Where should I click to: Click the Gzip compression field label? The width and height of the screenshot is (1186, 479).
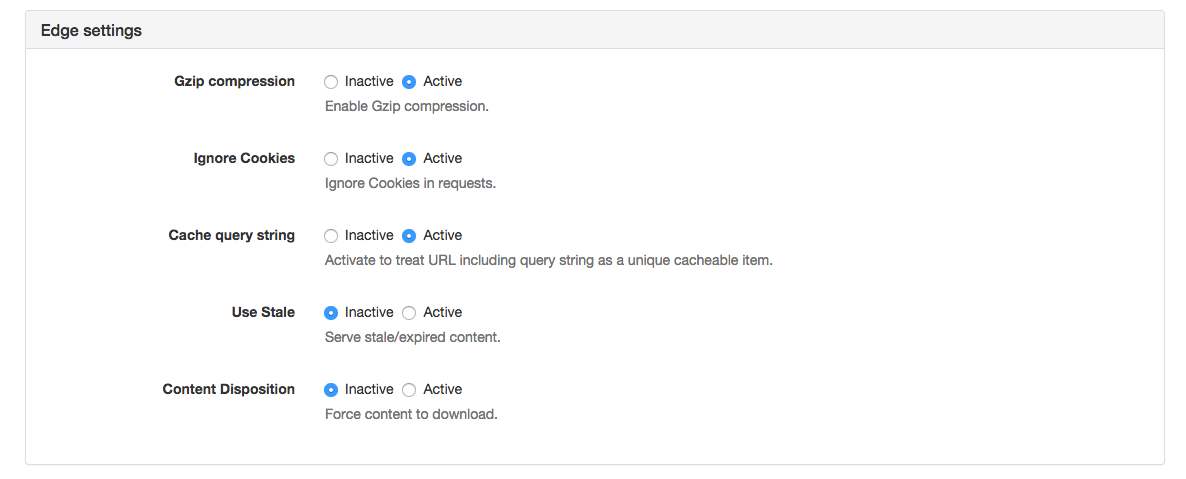[x=234, y=82]
